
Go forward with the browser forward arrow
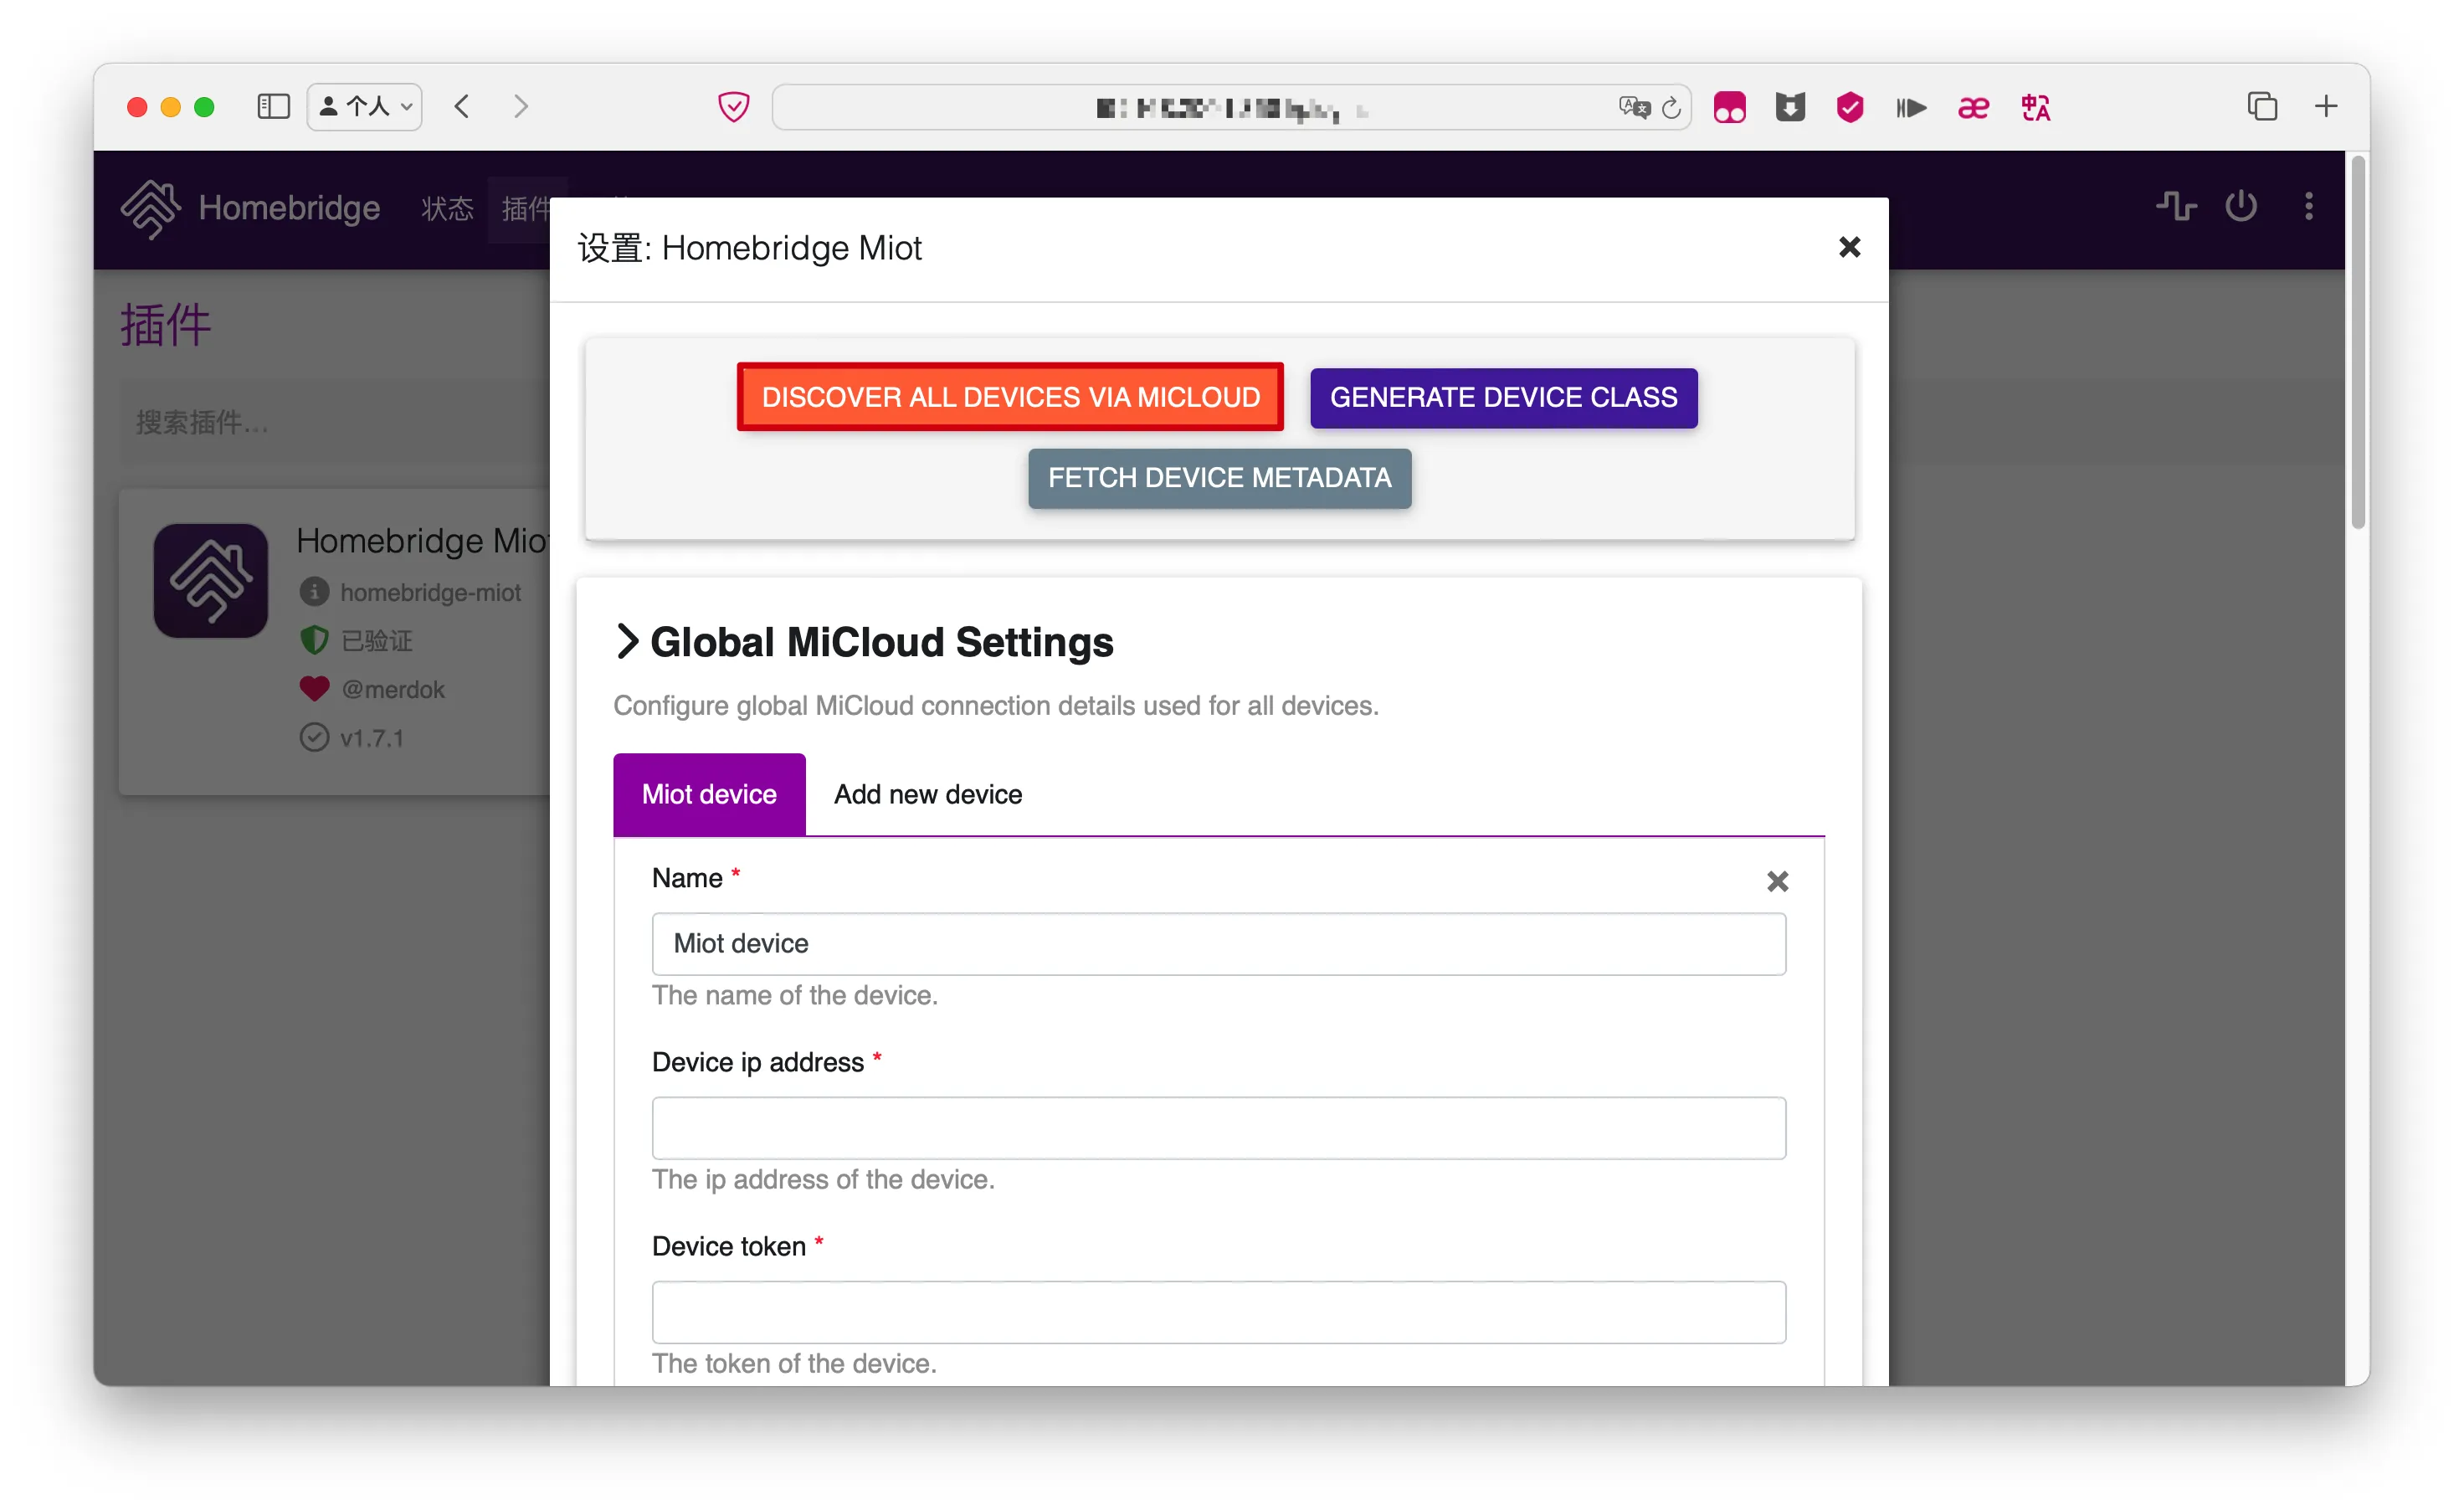tap(520, 107)
